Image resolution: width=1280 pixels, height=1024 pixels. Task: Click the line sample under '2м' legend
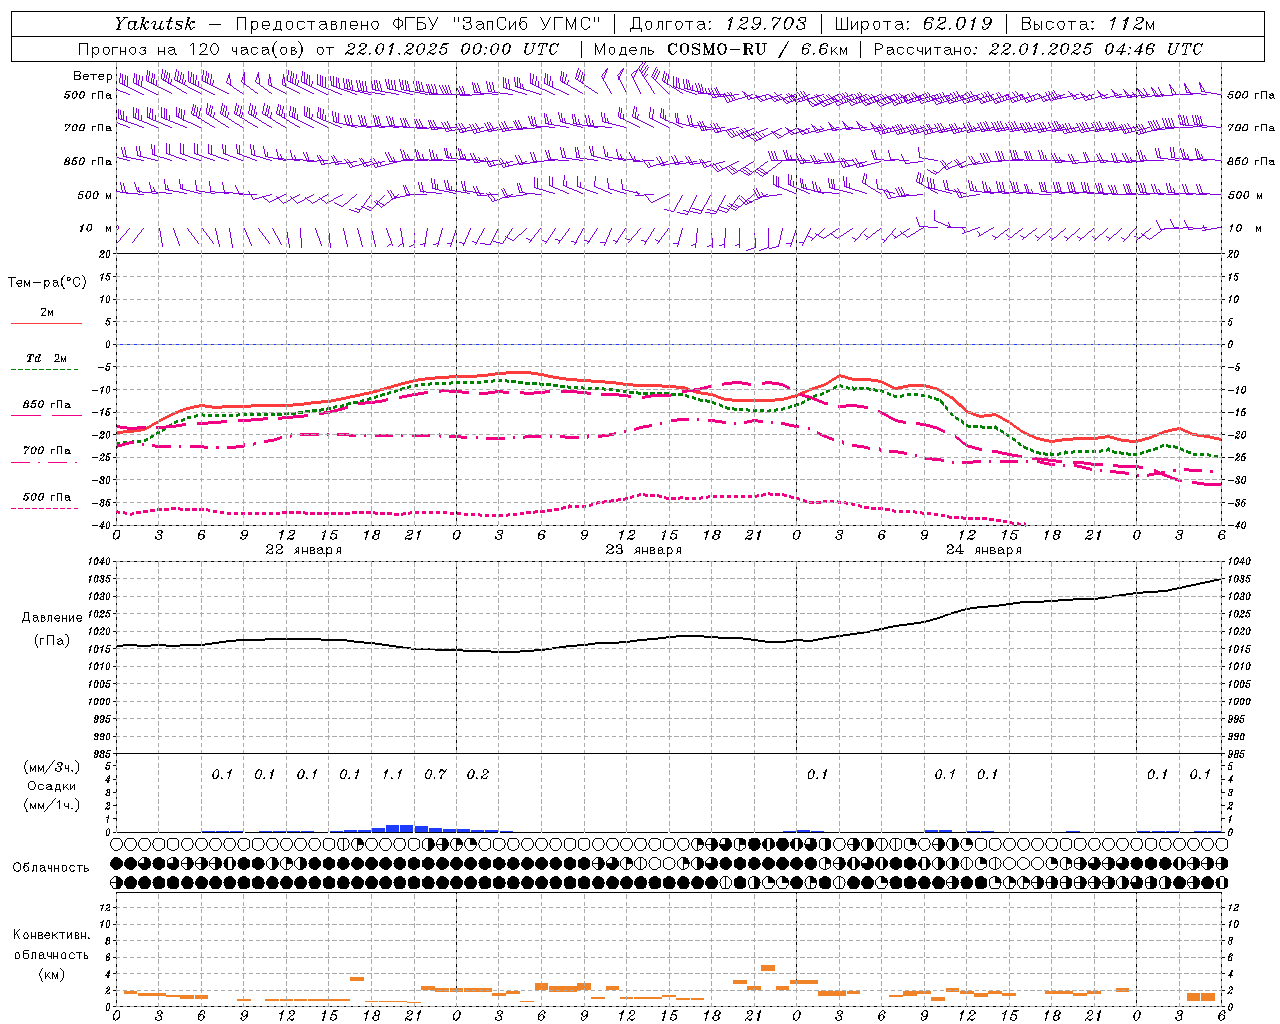46,324
